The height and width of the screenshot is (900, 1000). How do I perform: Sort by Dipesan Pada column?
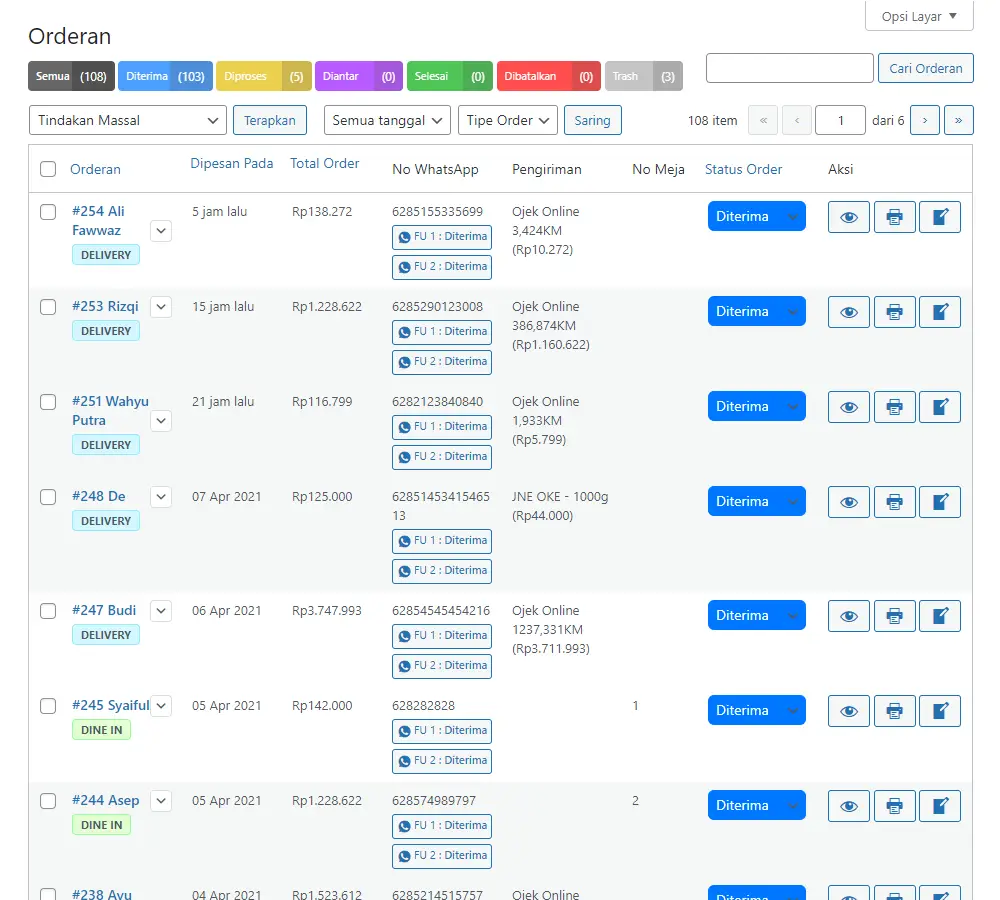click(x=232, y=163)
